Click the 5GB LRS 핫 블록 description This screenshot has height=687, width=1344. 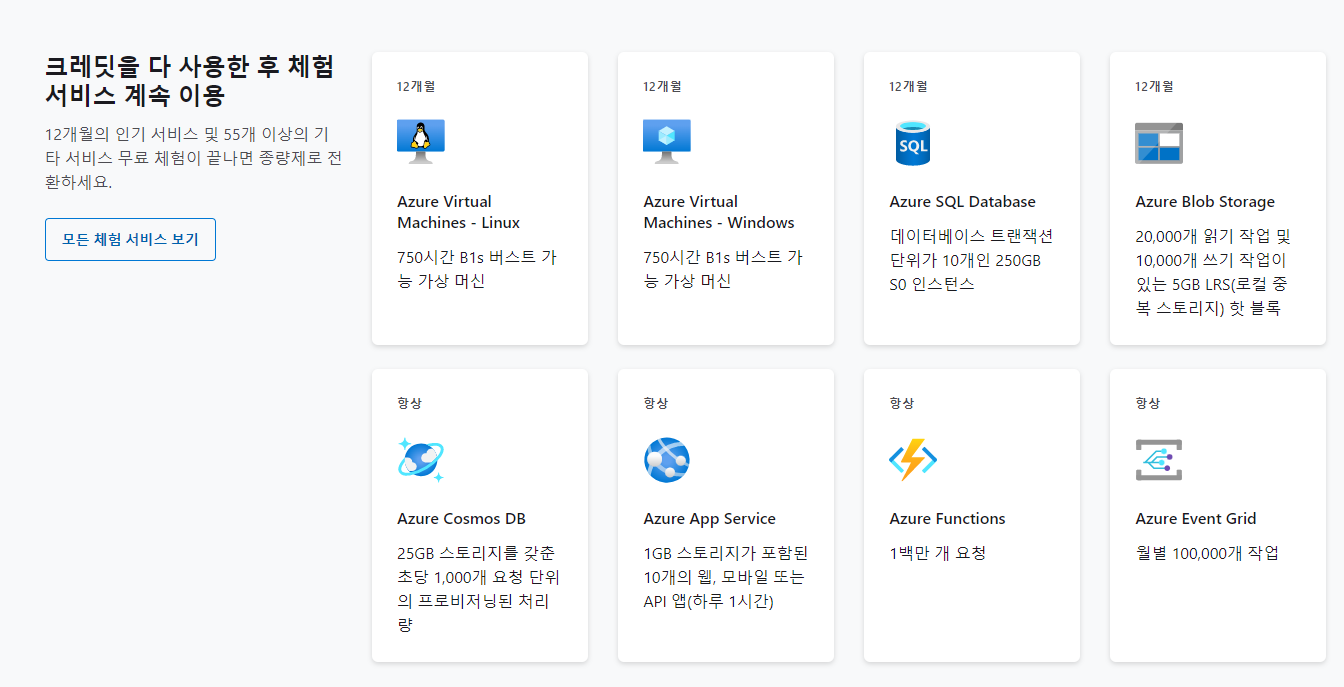click(x=1213, y=272)
